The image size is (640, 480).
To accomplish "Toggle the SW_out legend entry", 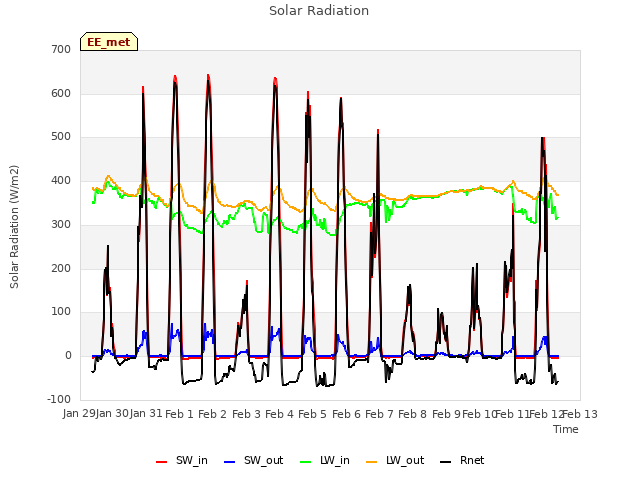I will pos(253,461).
